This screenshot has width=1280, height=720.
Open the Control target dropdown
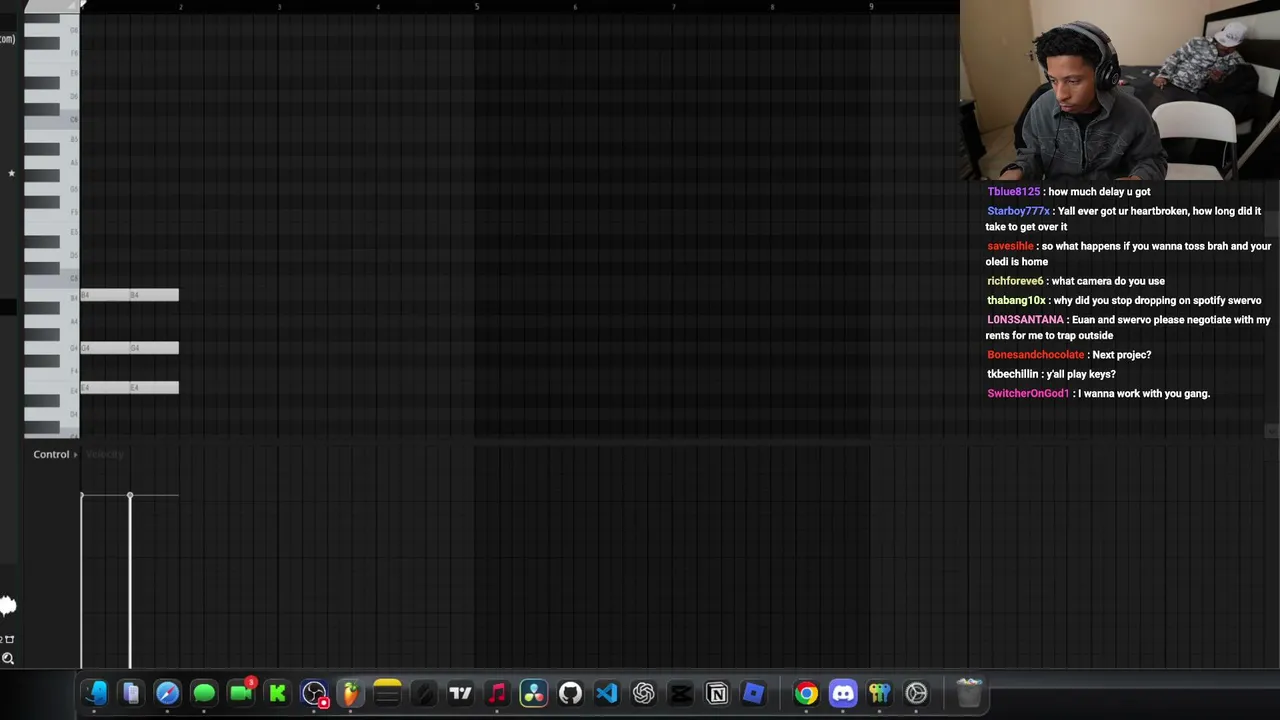tap(55, 454)
